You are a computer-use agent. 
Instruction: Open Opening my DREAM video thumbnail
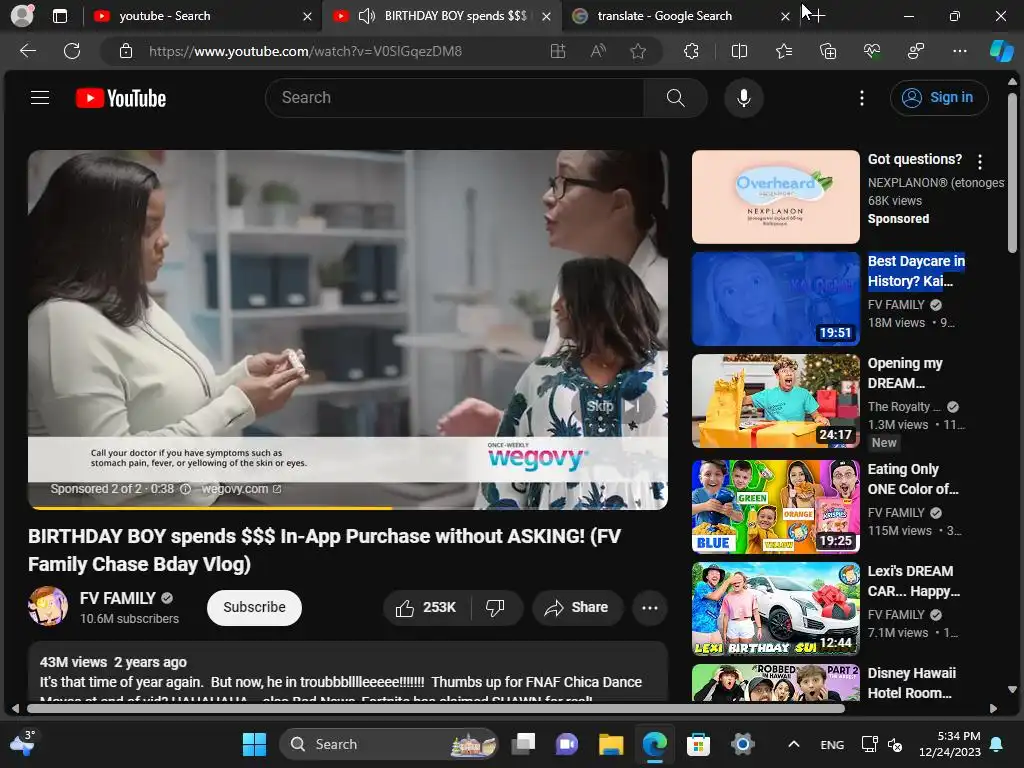[x=775, y=401]
